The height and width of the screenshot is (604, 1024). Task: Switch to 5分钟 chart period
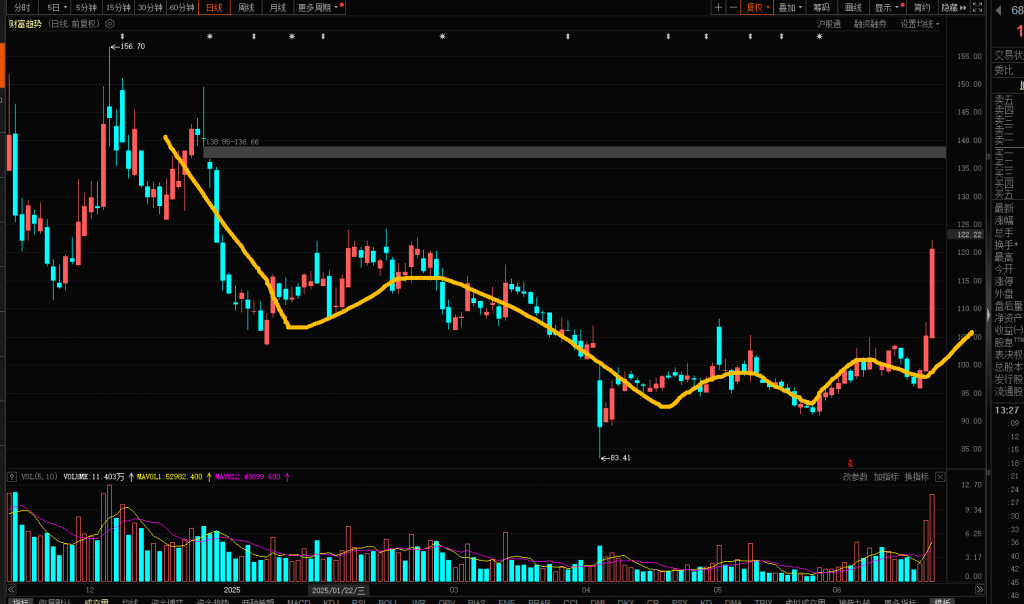pyautogui.click(x=86, y=7)
